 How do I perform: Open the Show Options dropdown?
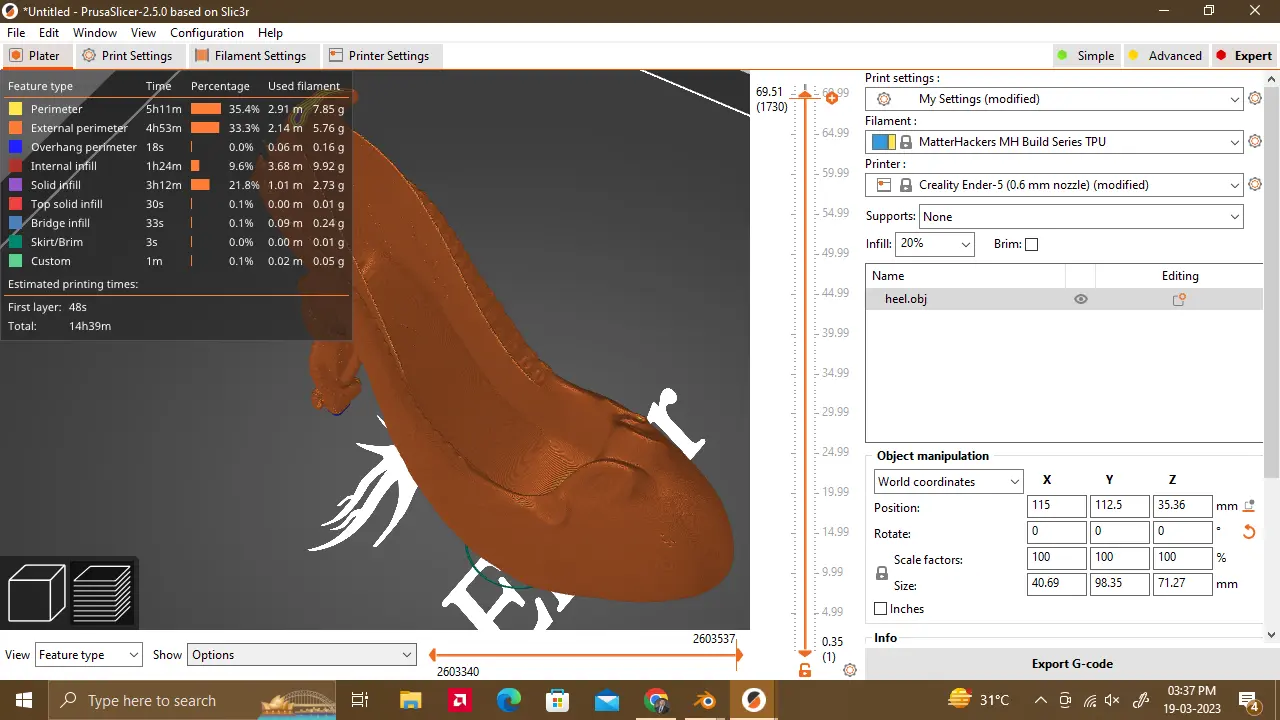(301, 655)
